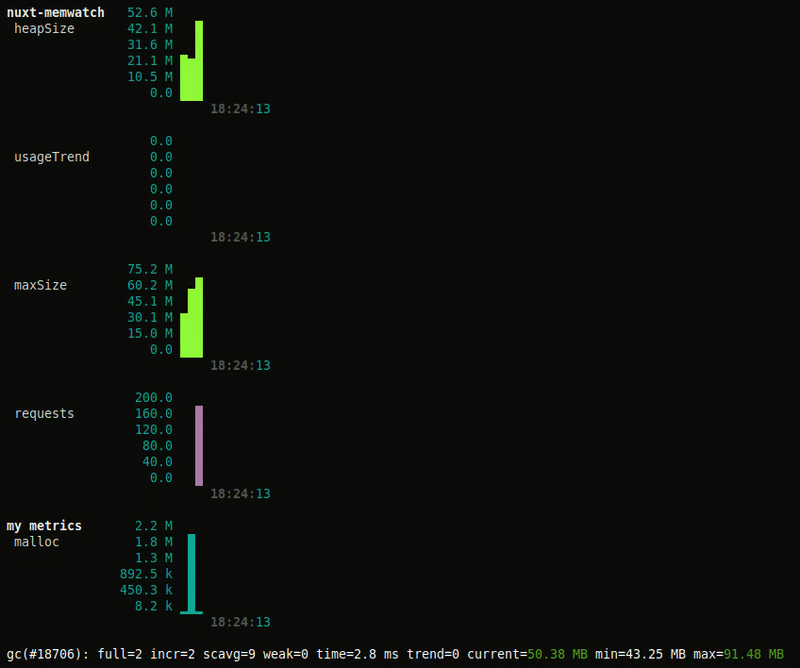Image resolution: width=800 pixels, height=668 pixels.
Task: Click the 18:24:13 timestamp under heapSize
Action: (x=240, y=109)
